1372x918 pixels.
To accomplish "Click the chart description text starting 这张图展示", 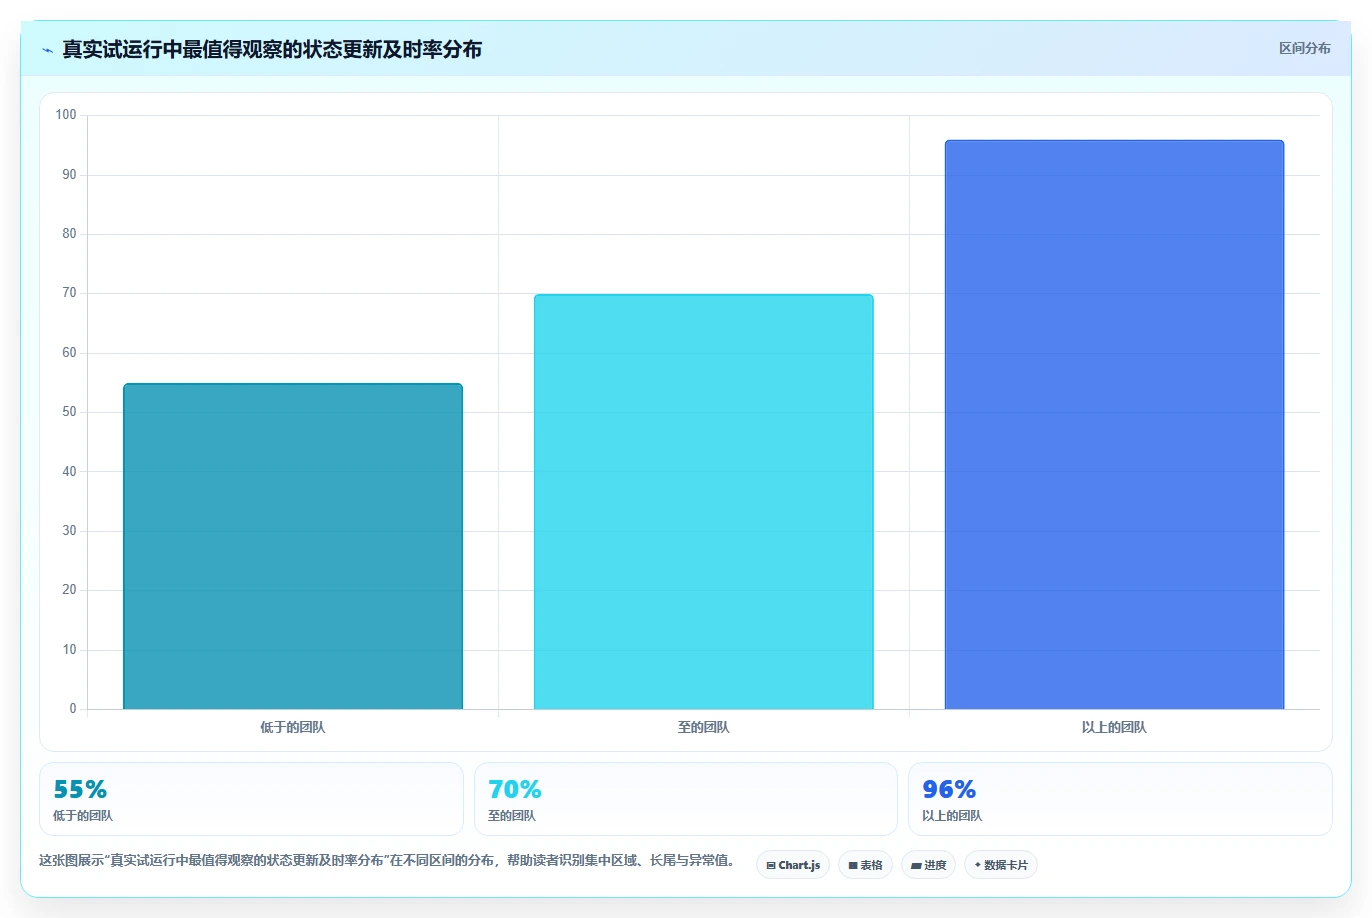I will [389, 860].
